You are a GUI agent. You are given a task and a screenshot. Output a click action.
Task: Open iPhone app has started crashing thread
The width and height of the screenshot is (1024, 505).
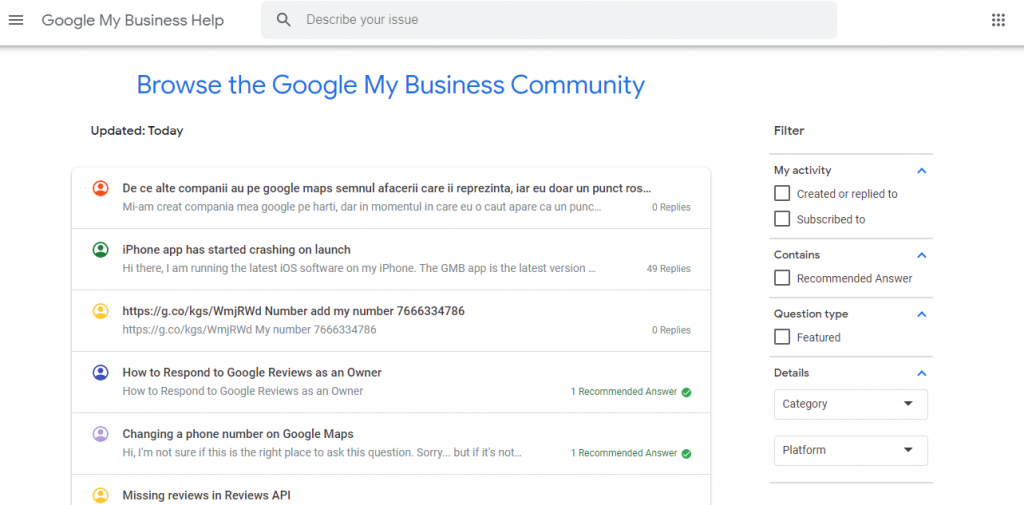click(236, 250)
